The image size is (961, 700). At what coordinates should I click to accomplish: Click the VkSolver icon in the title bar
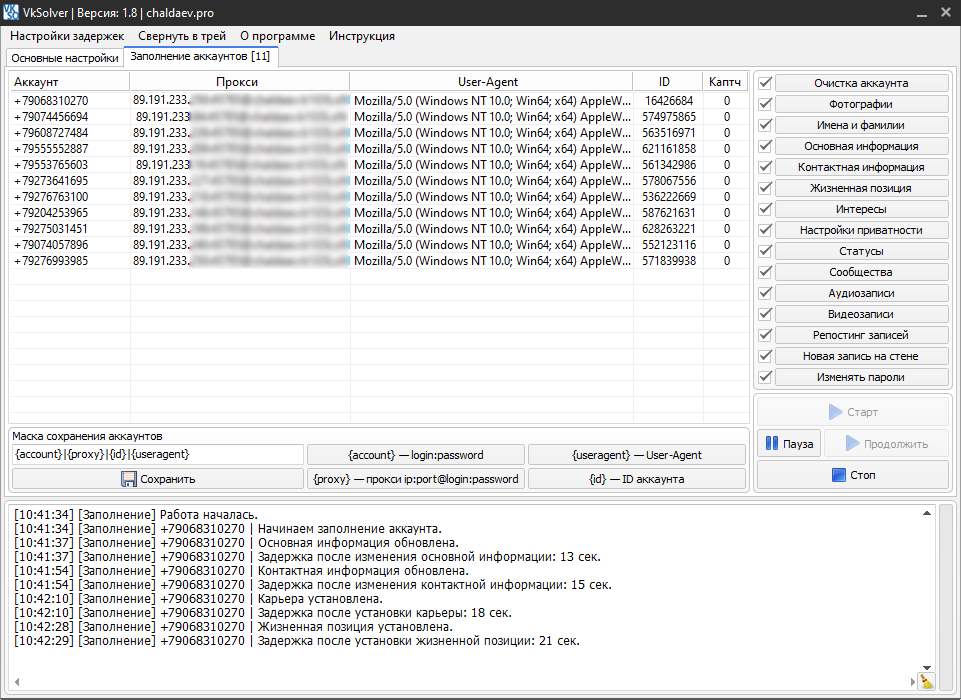(x=13, y=12)
